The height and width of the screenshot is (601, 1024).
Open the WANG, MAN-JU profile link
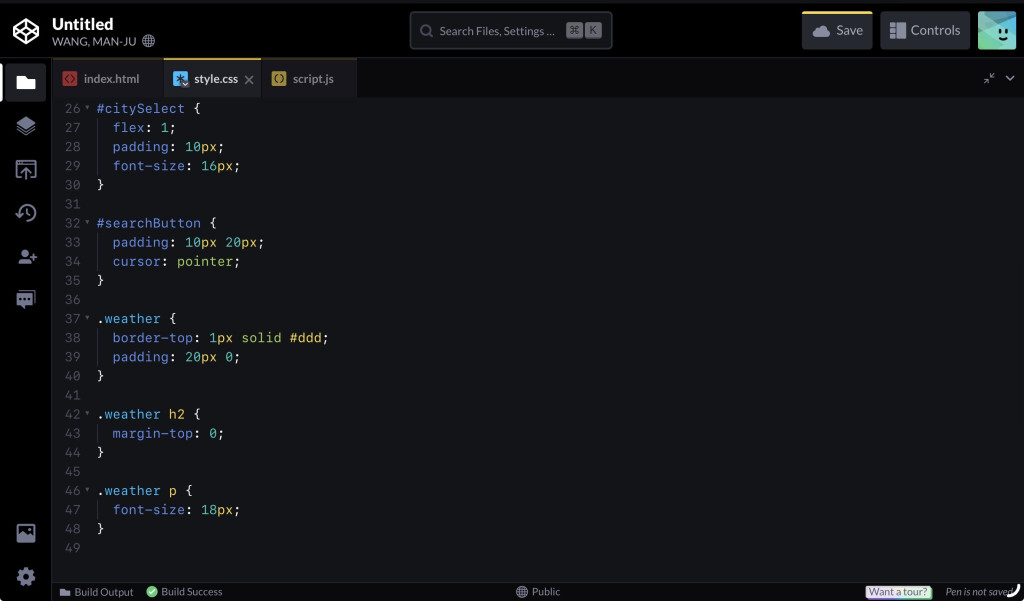click(x=94, y=41)
